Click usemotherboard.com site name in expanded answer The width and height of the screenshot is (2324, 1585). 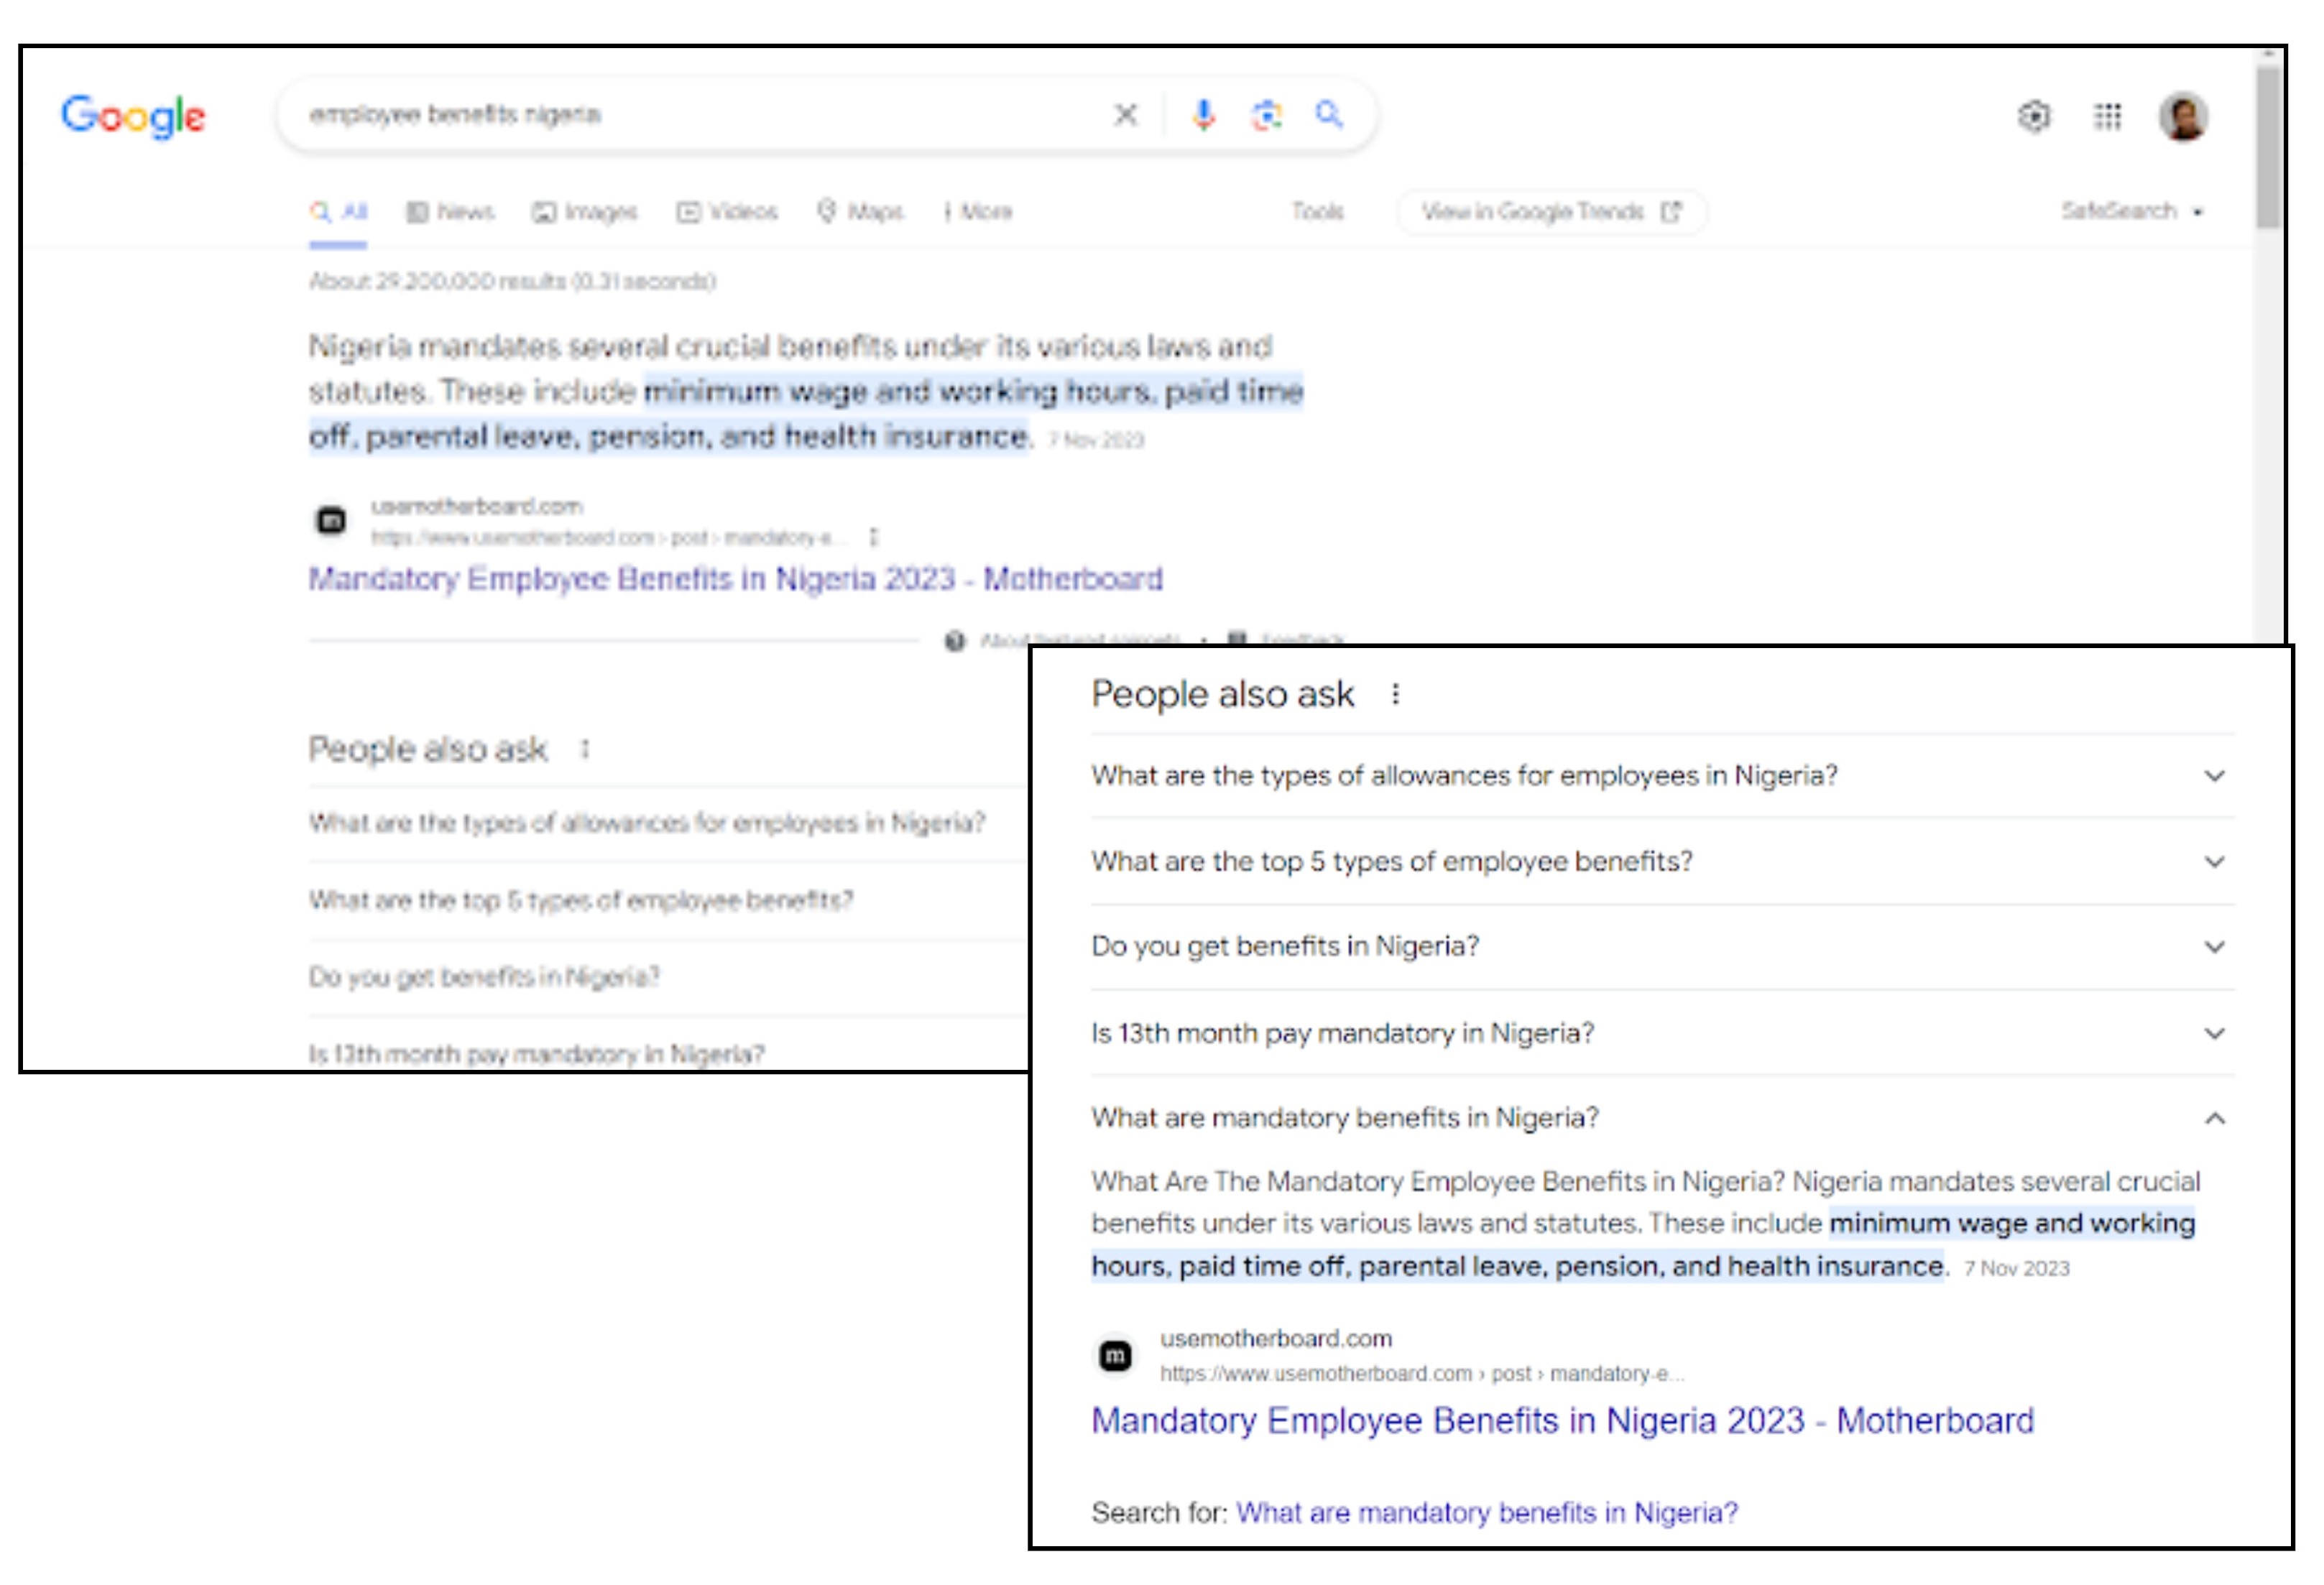pyautogui.click(x=1276, y=1338)
